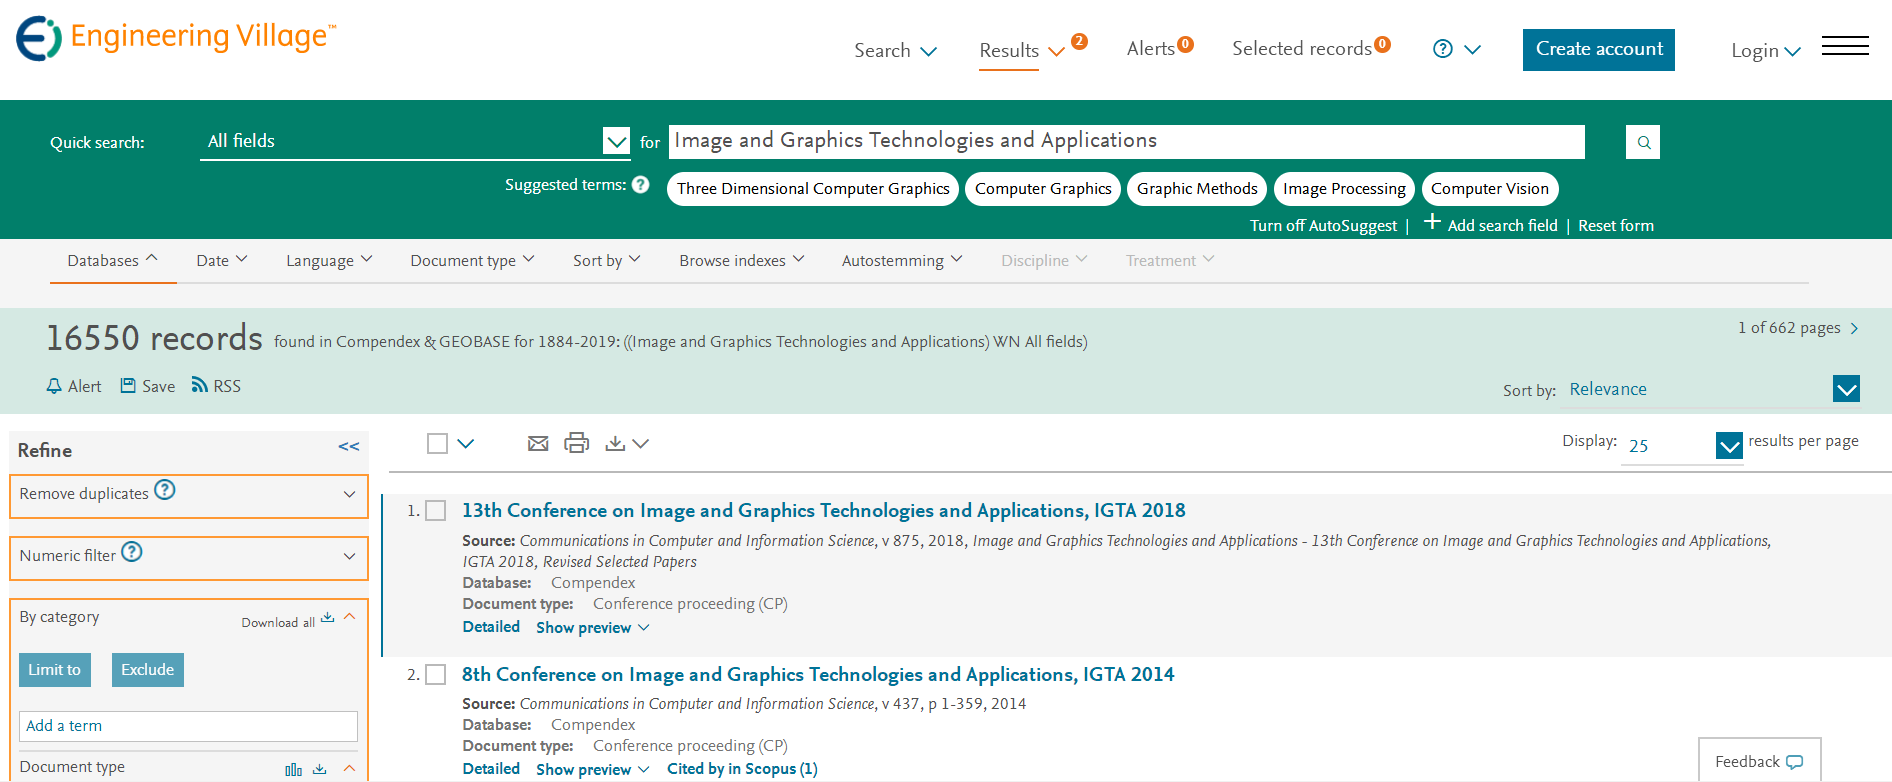Click the Add a term input

coord(188,726)
